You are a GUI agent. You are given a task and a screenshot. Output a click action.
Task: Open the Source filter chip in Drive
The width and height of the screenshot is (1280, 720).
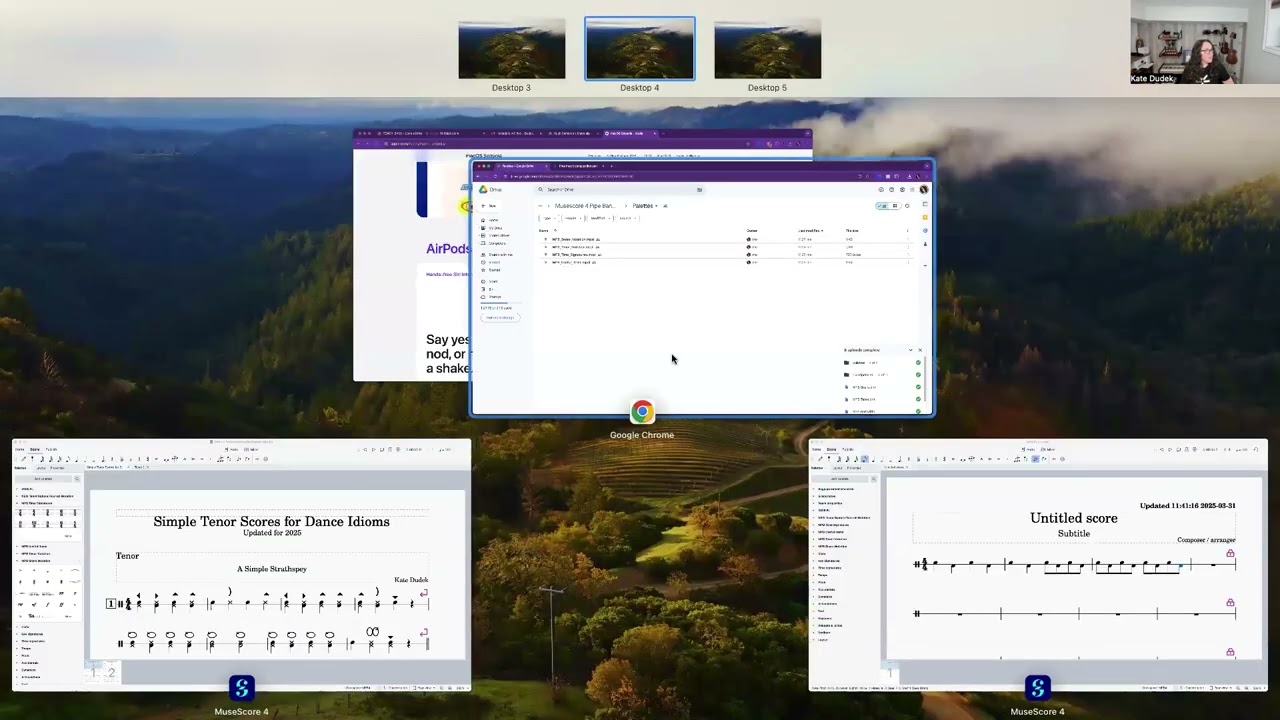[x=627, y=218]
